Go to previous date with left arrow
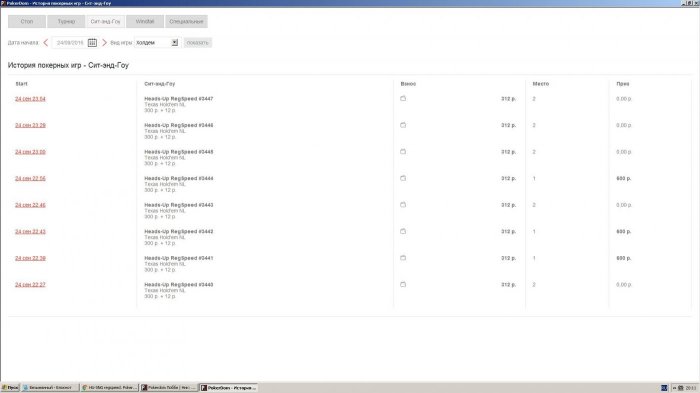This screenshot has width=700, height=393. pos(46,42)
